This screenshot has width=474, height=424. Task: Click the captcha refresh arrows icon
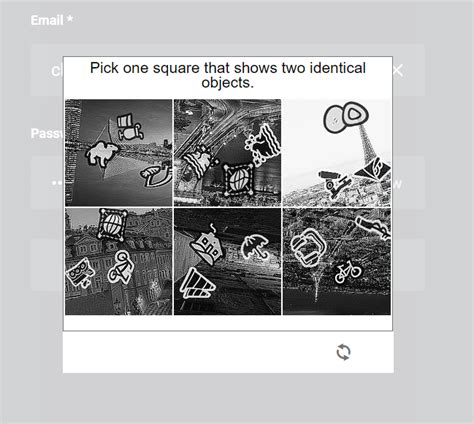point(343,352)
